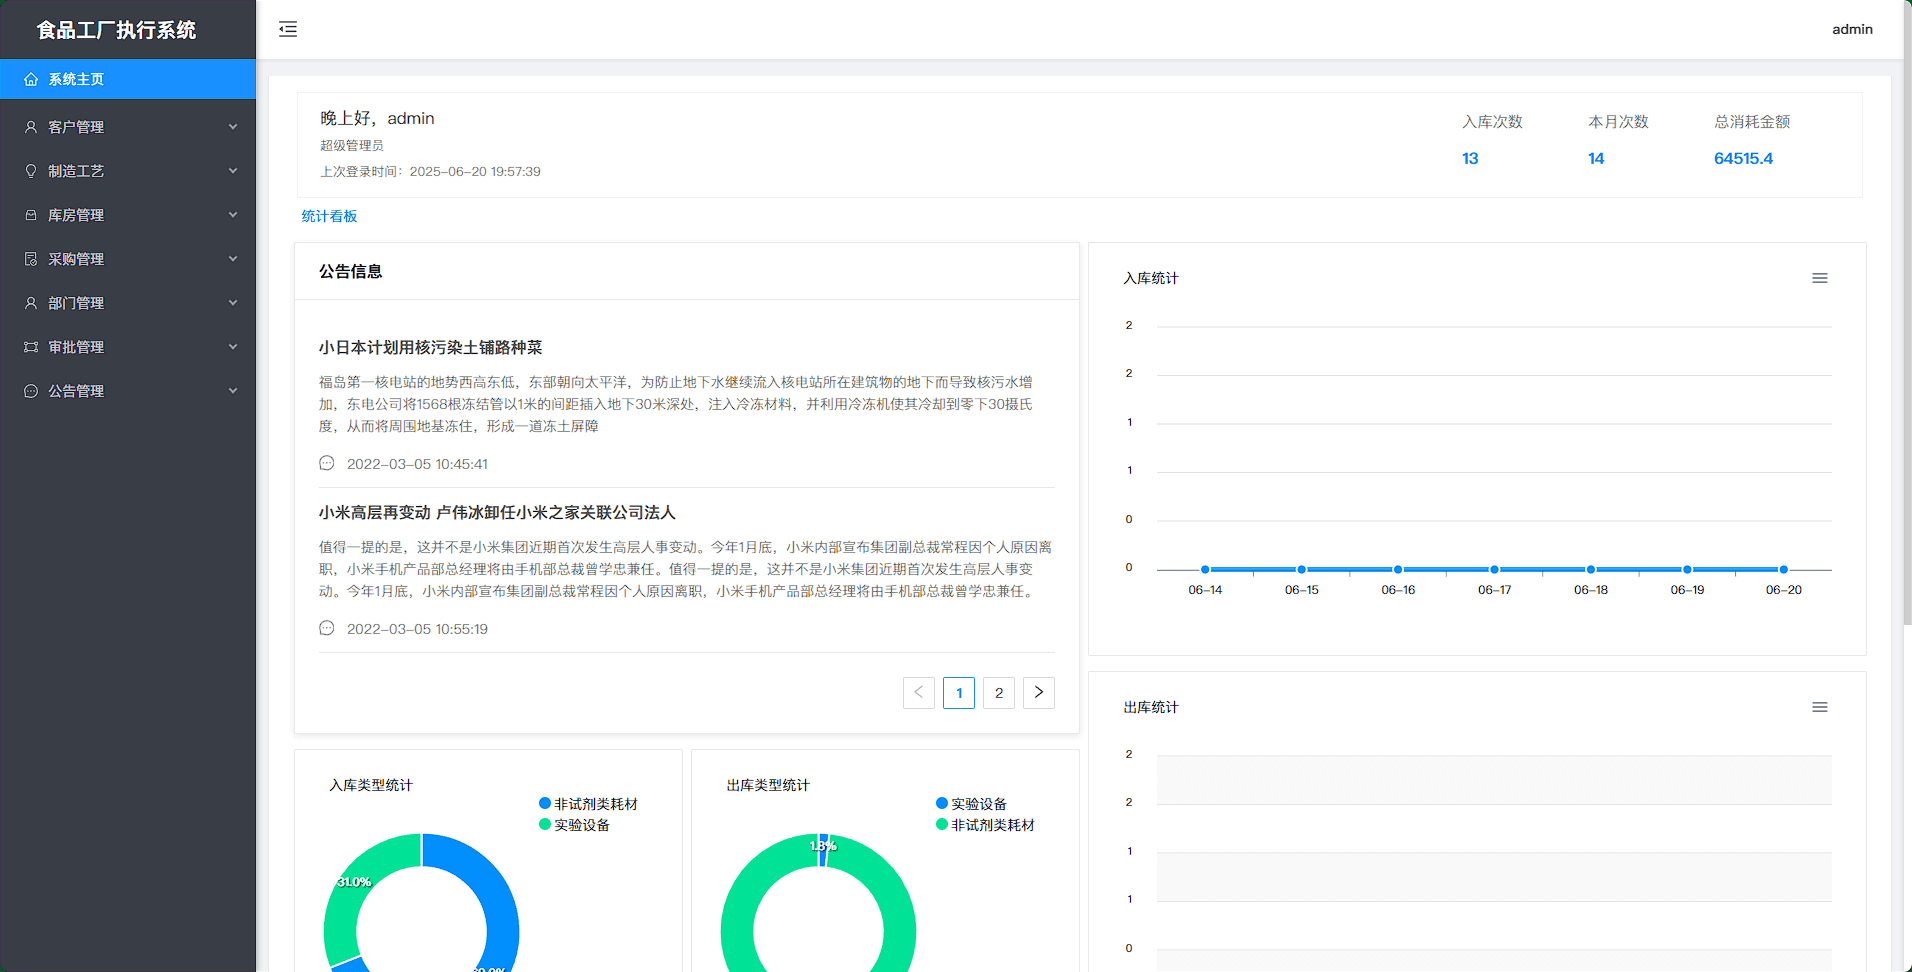
Task: Collapse sidebar with the hamburger icon
Action: coord(288,29)
